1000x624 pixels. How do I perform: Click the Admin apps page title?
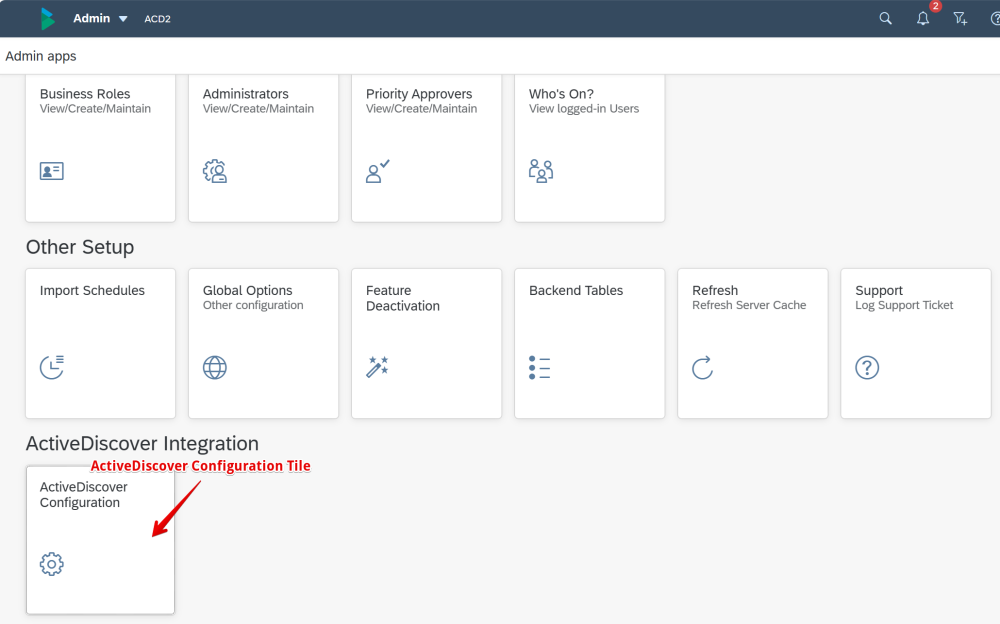tap(41, 56)
